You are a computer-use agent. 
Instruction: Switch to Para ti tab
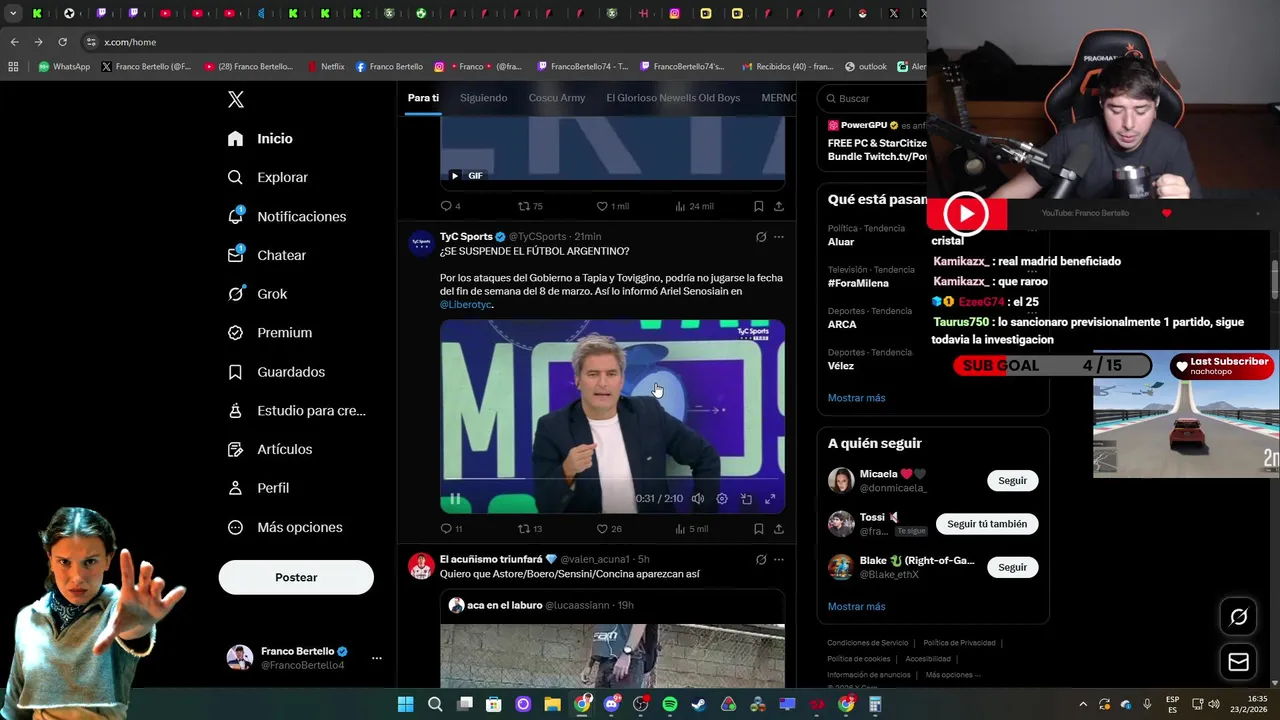423,98
